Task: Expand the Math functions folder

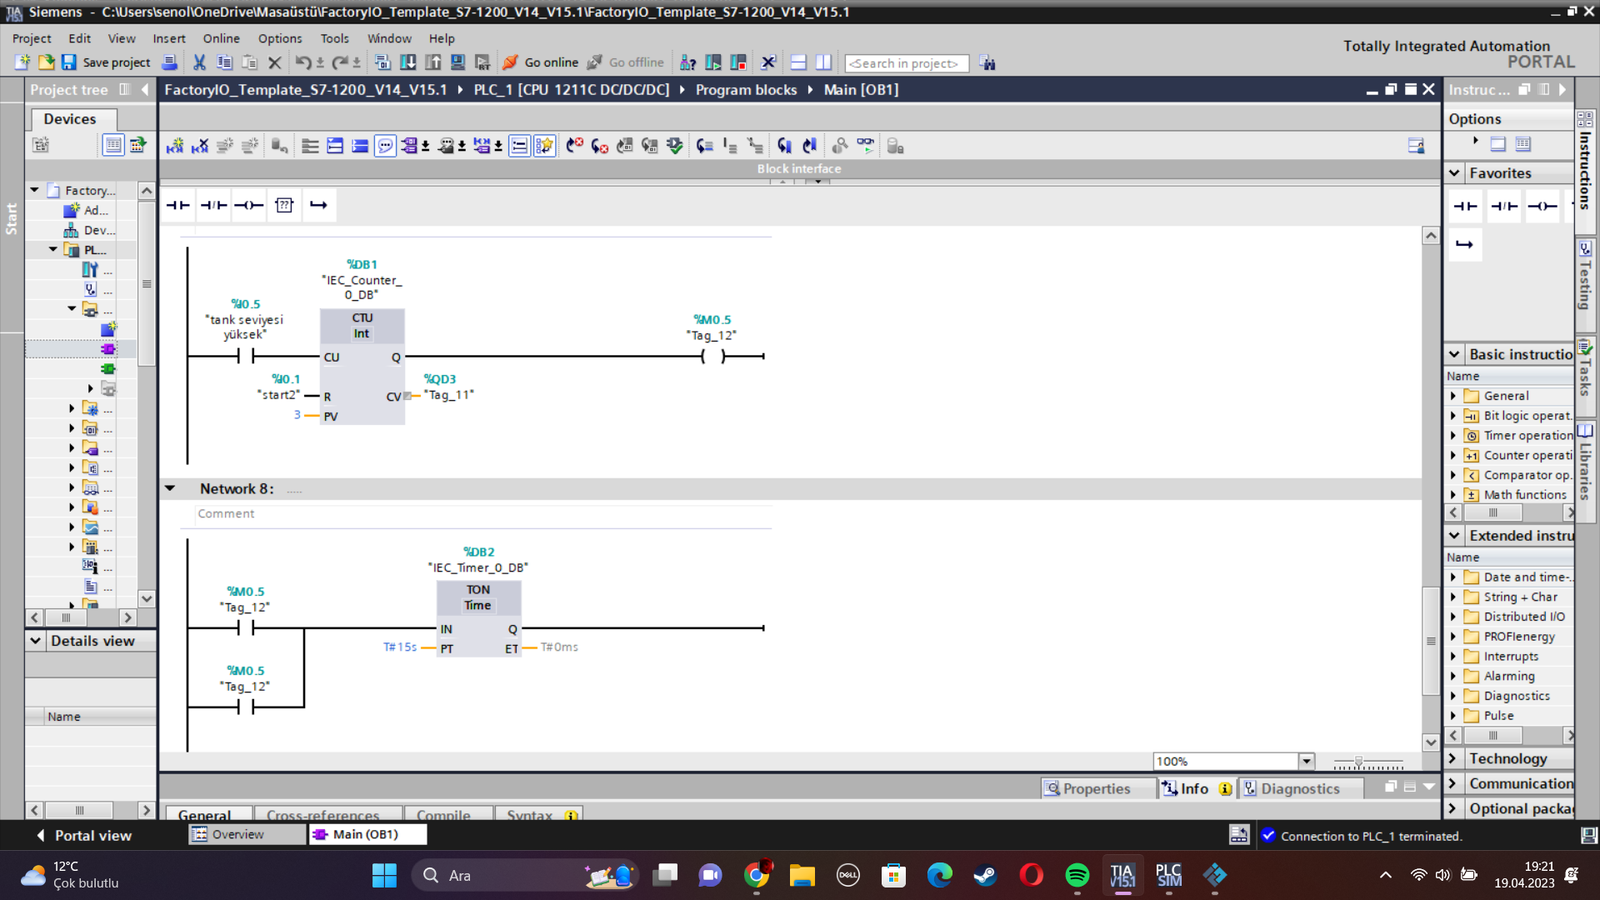Action: click(x=1454, y=495)
